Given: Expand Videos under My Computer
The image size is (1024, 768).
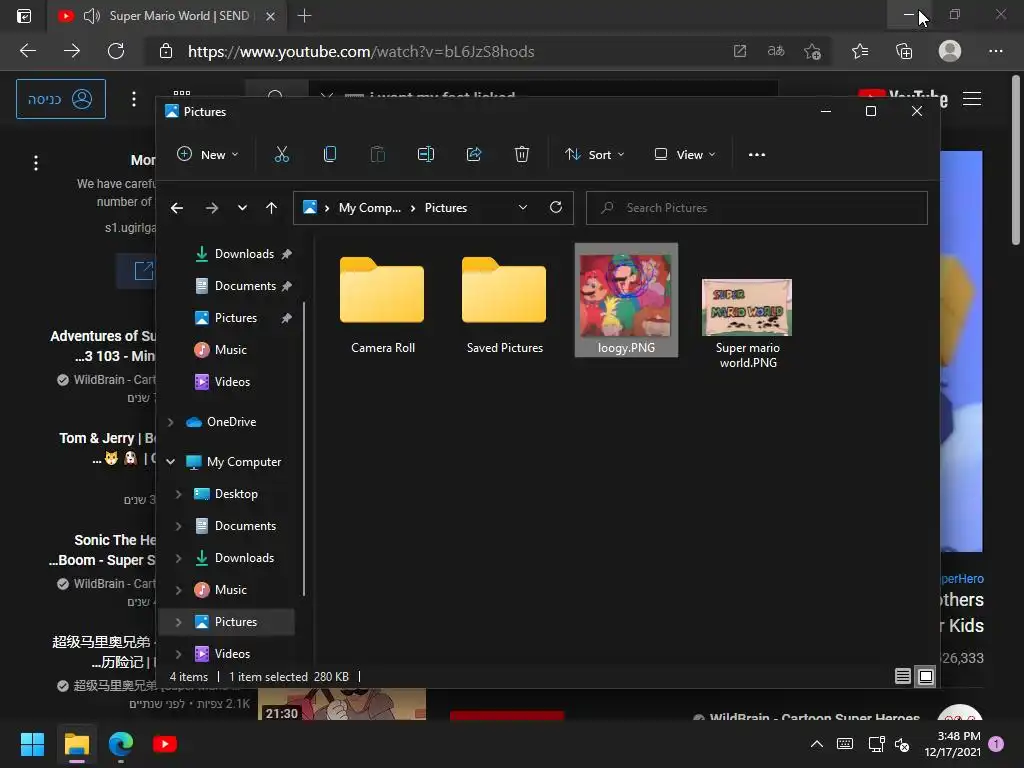Looking at the screenshot, I should coord(178,654).
